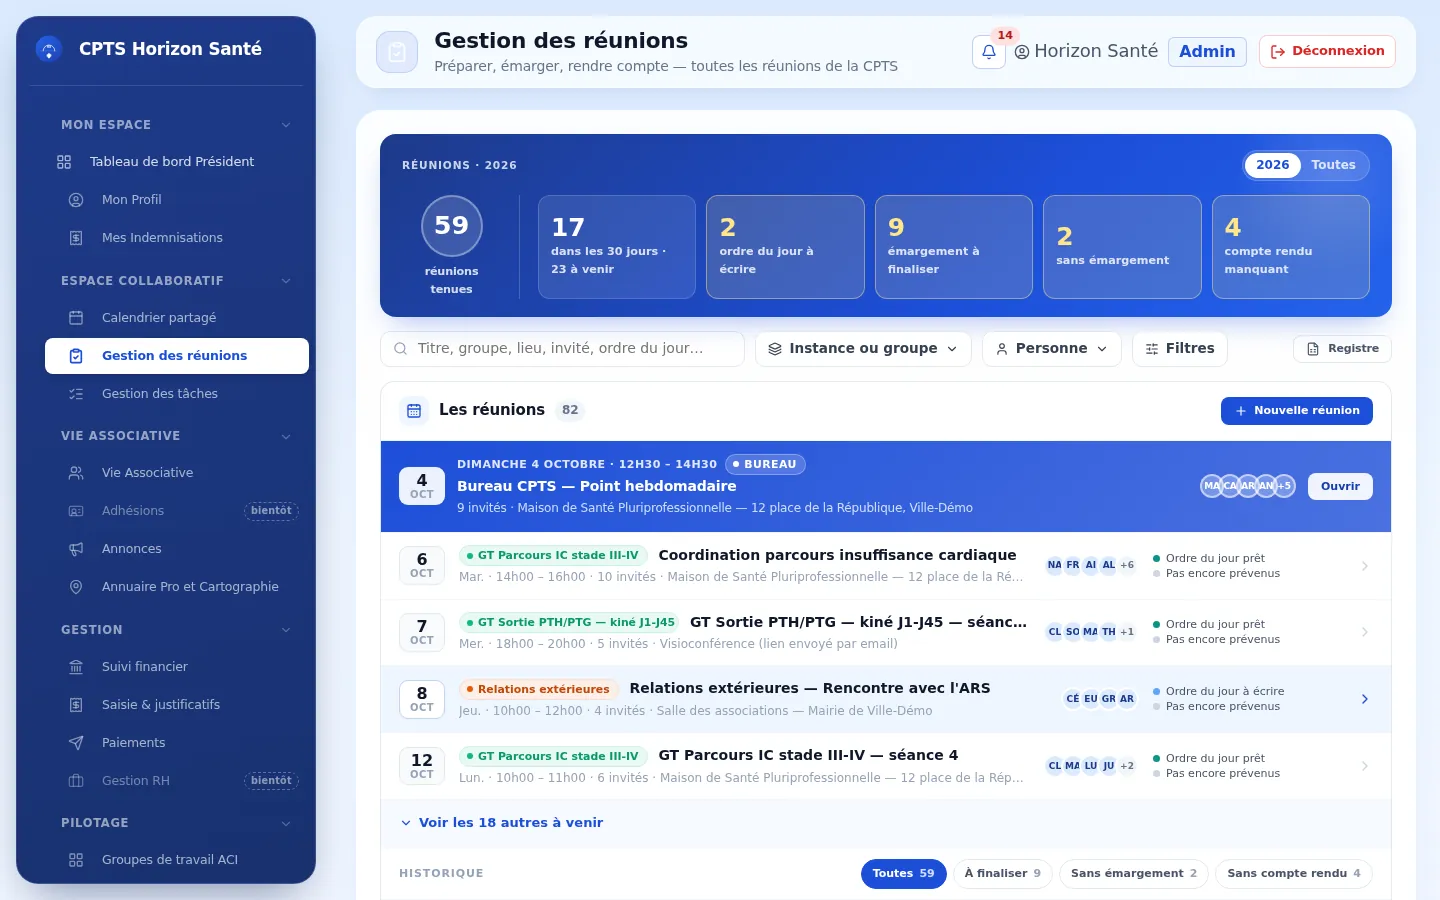Open Coordination parcours insuffisance cardiaque meeting
Viewport: 1440px width, 900px height.
click(x=885, y=566)
